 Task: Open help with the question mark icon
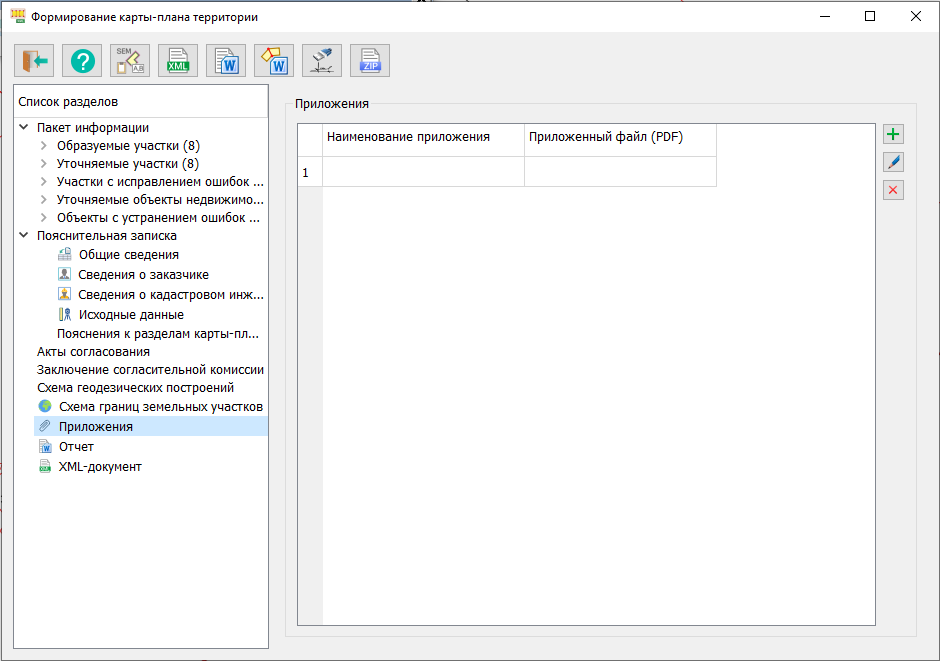click(82, 61)
